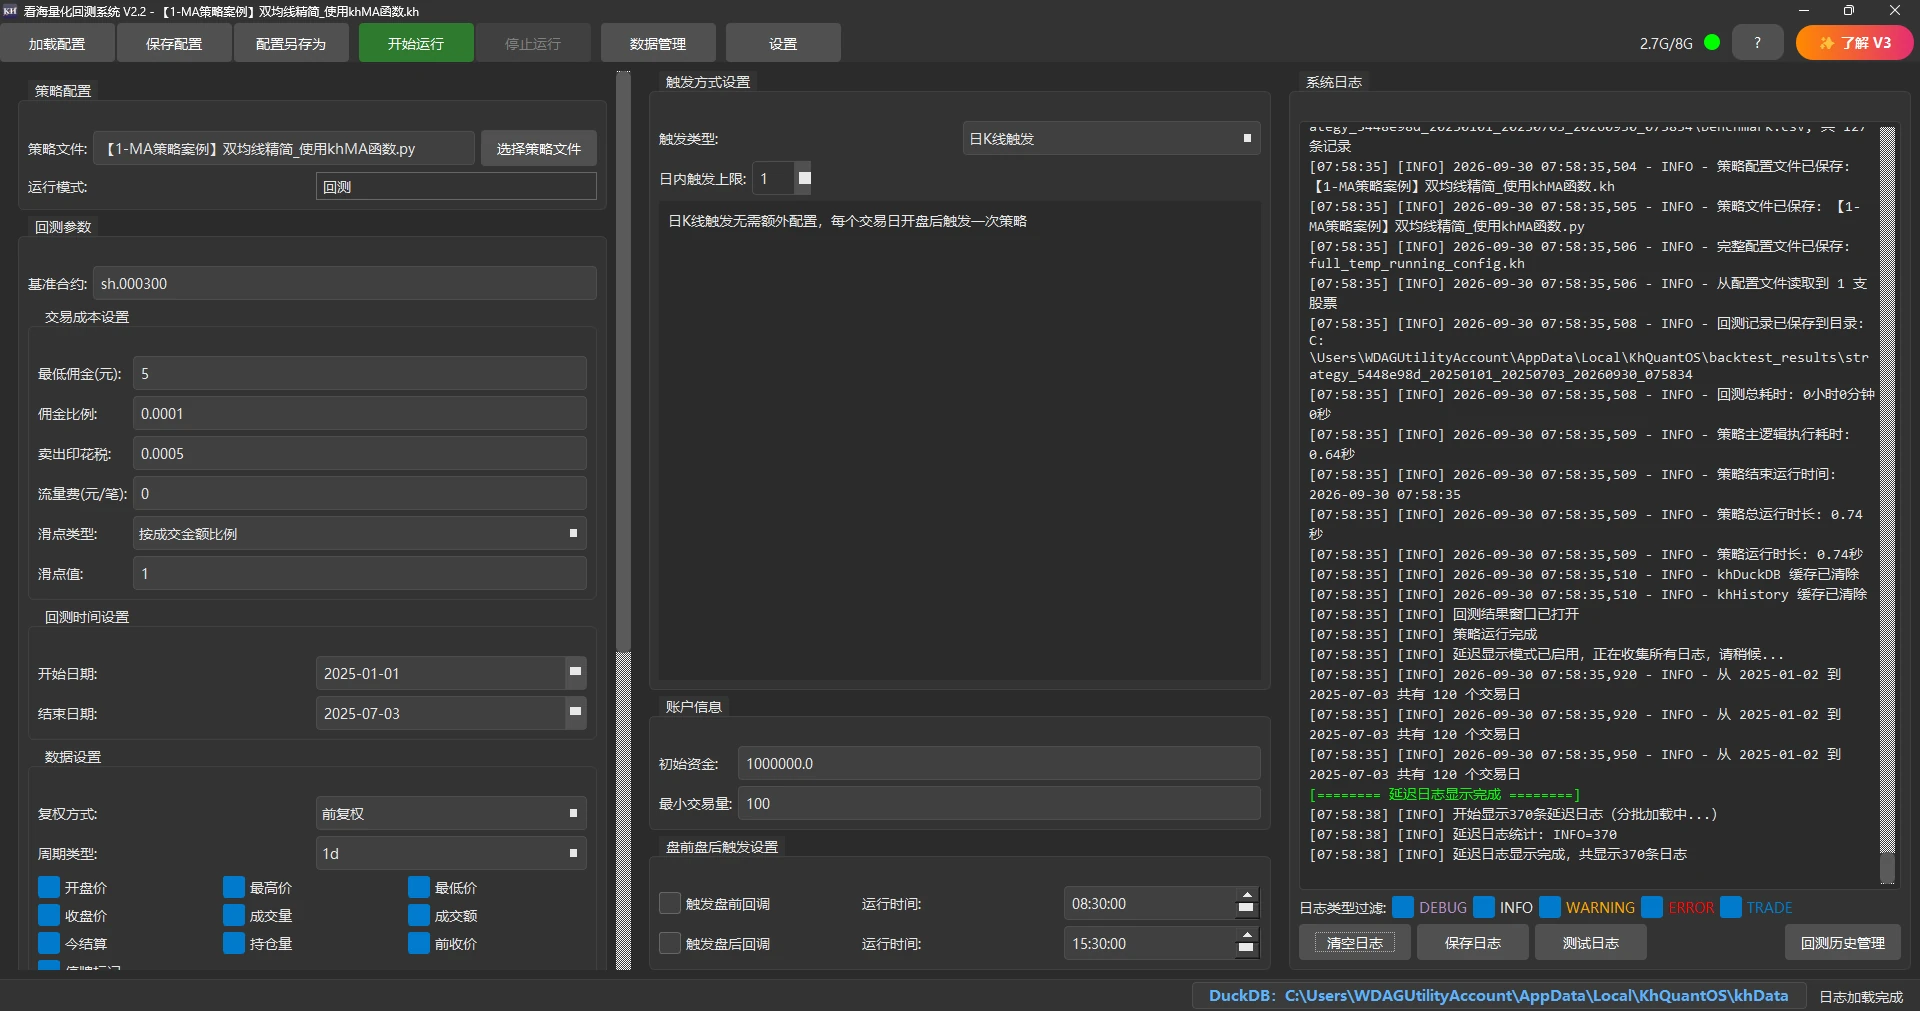Screen dimensions: 1920x1011
Task: Increase the 触发盘前回调 run time with its up arrow
Action: pos(1246,895)
